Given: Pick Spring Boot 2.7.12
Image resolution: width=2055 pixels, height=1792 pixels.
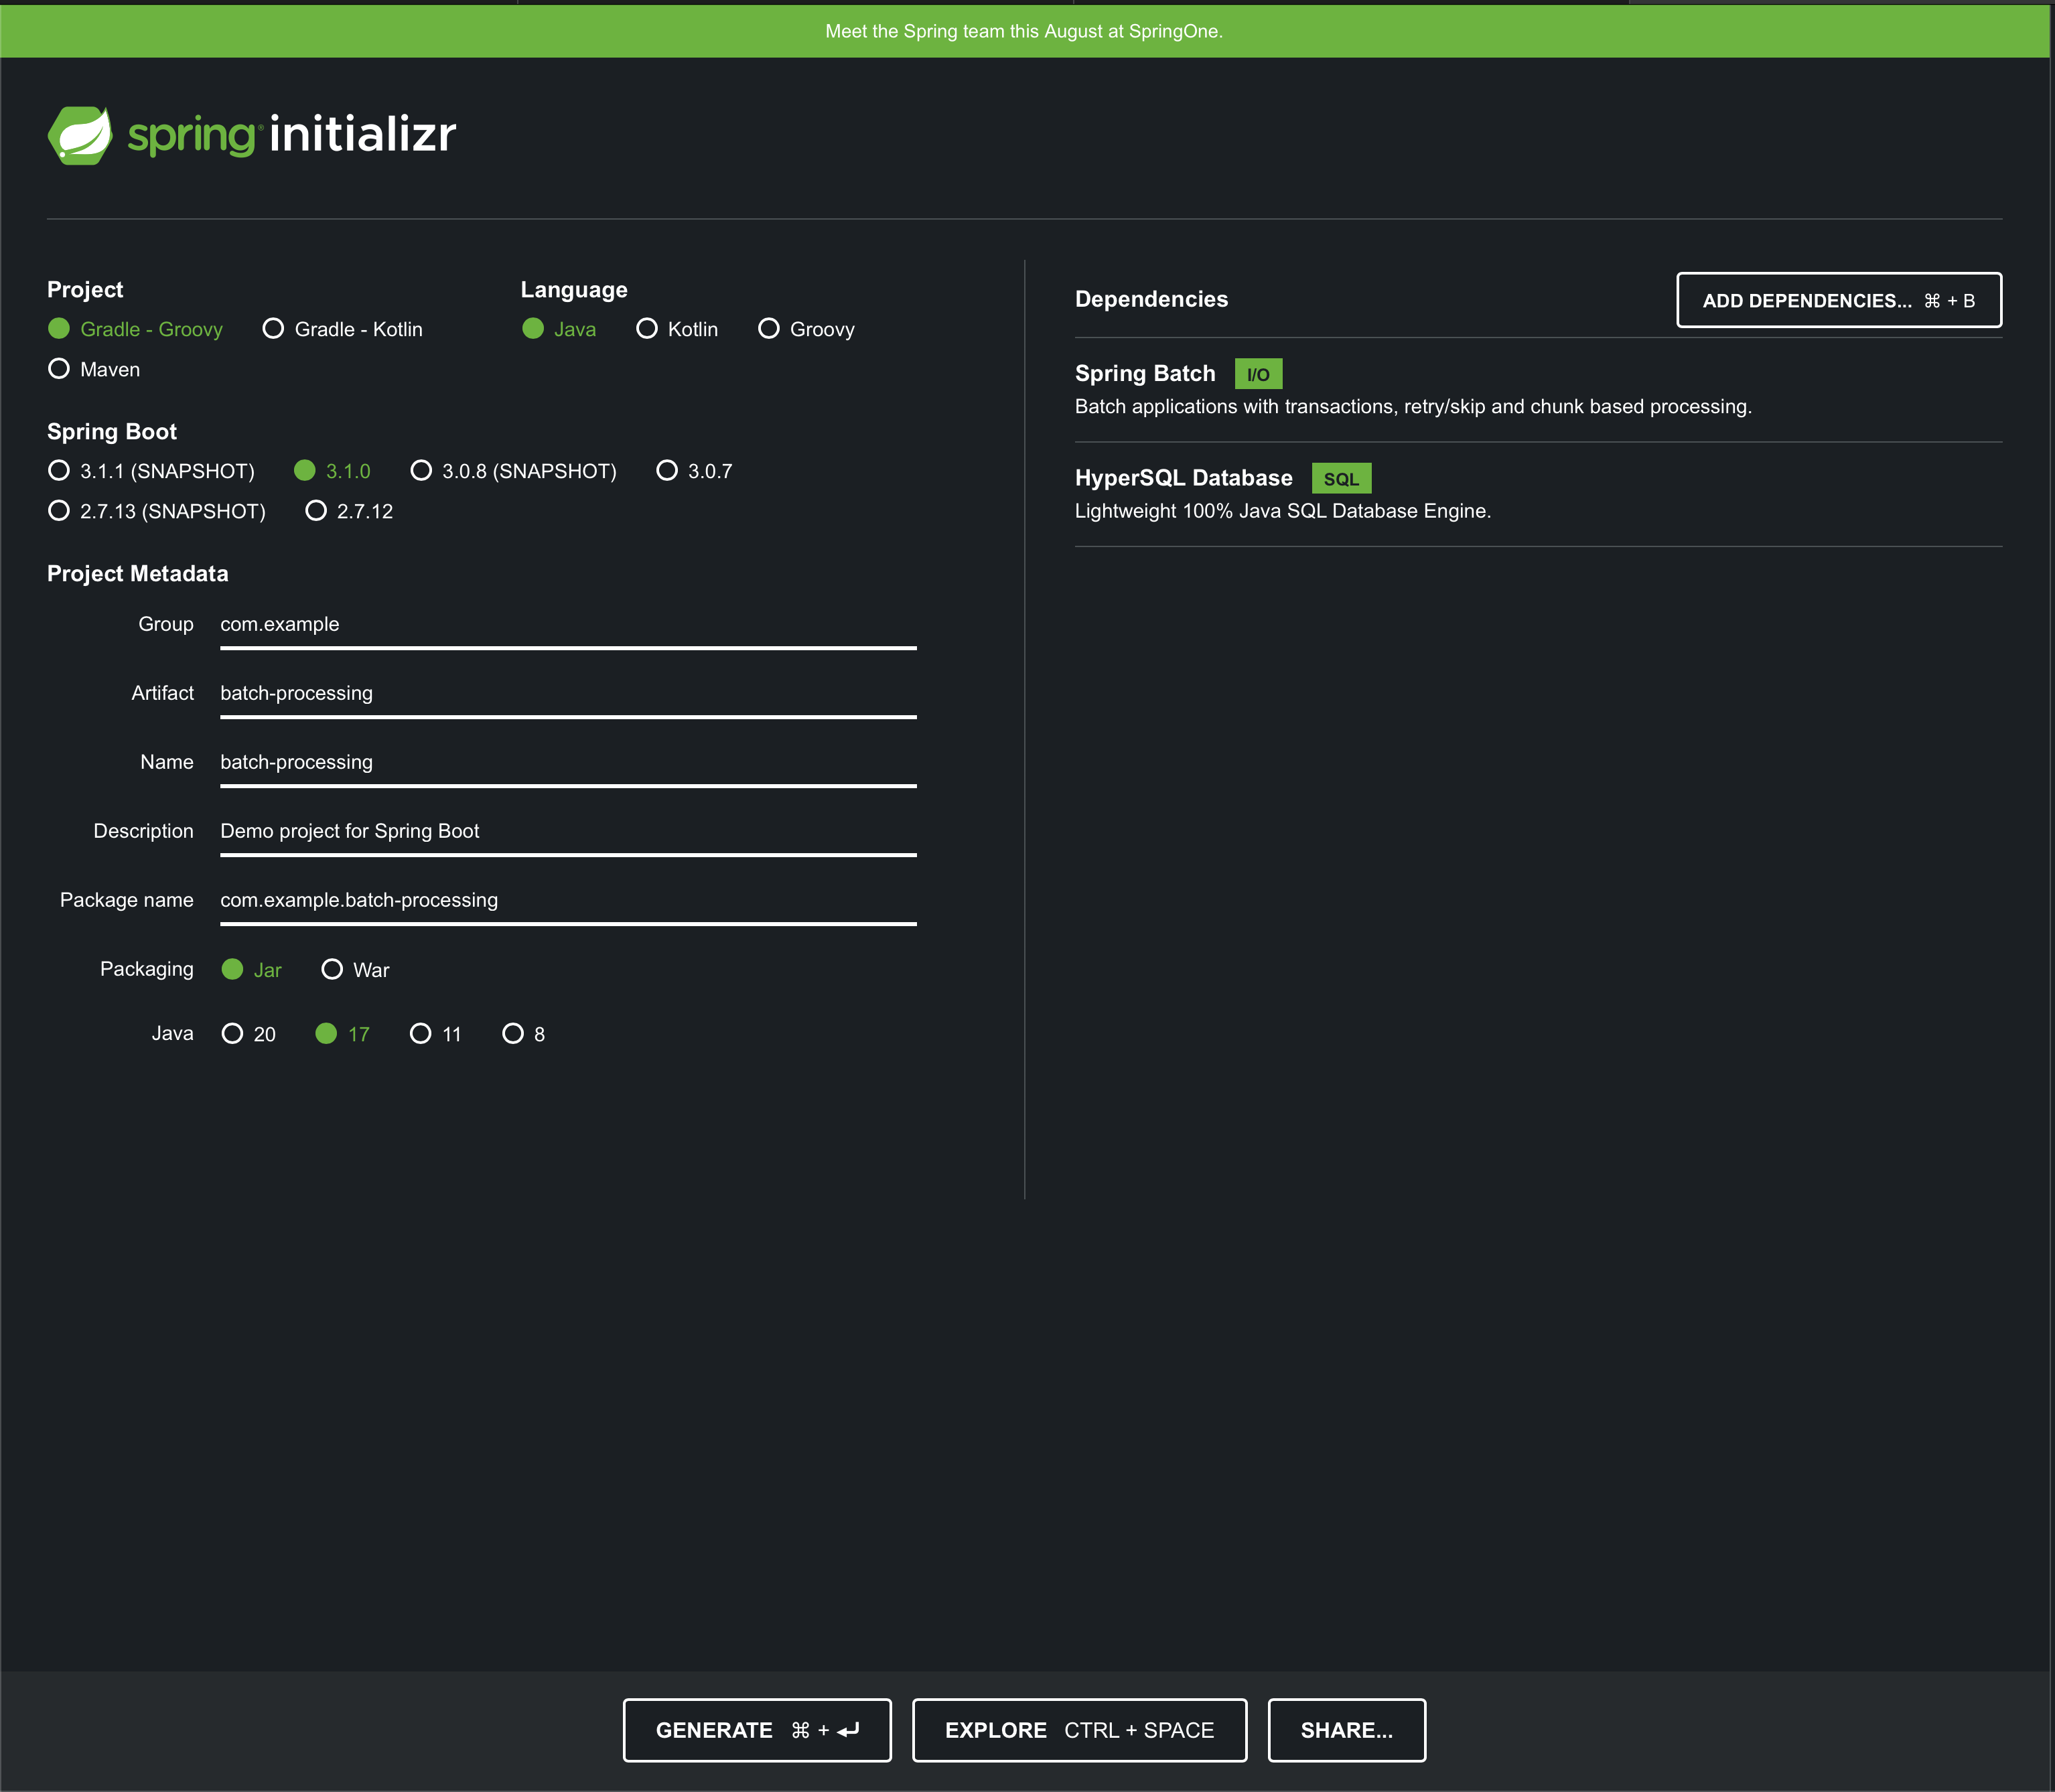Looking at the screenshot, I should pos(317,511).
